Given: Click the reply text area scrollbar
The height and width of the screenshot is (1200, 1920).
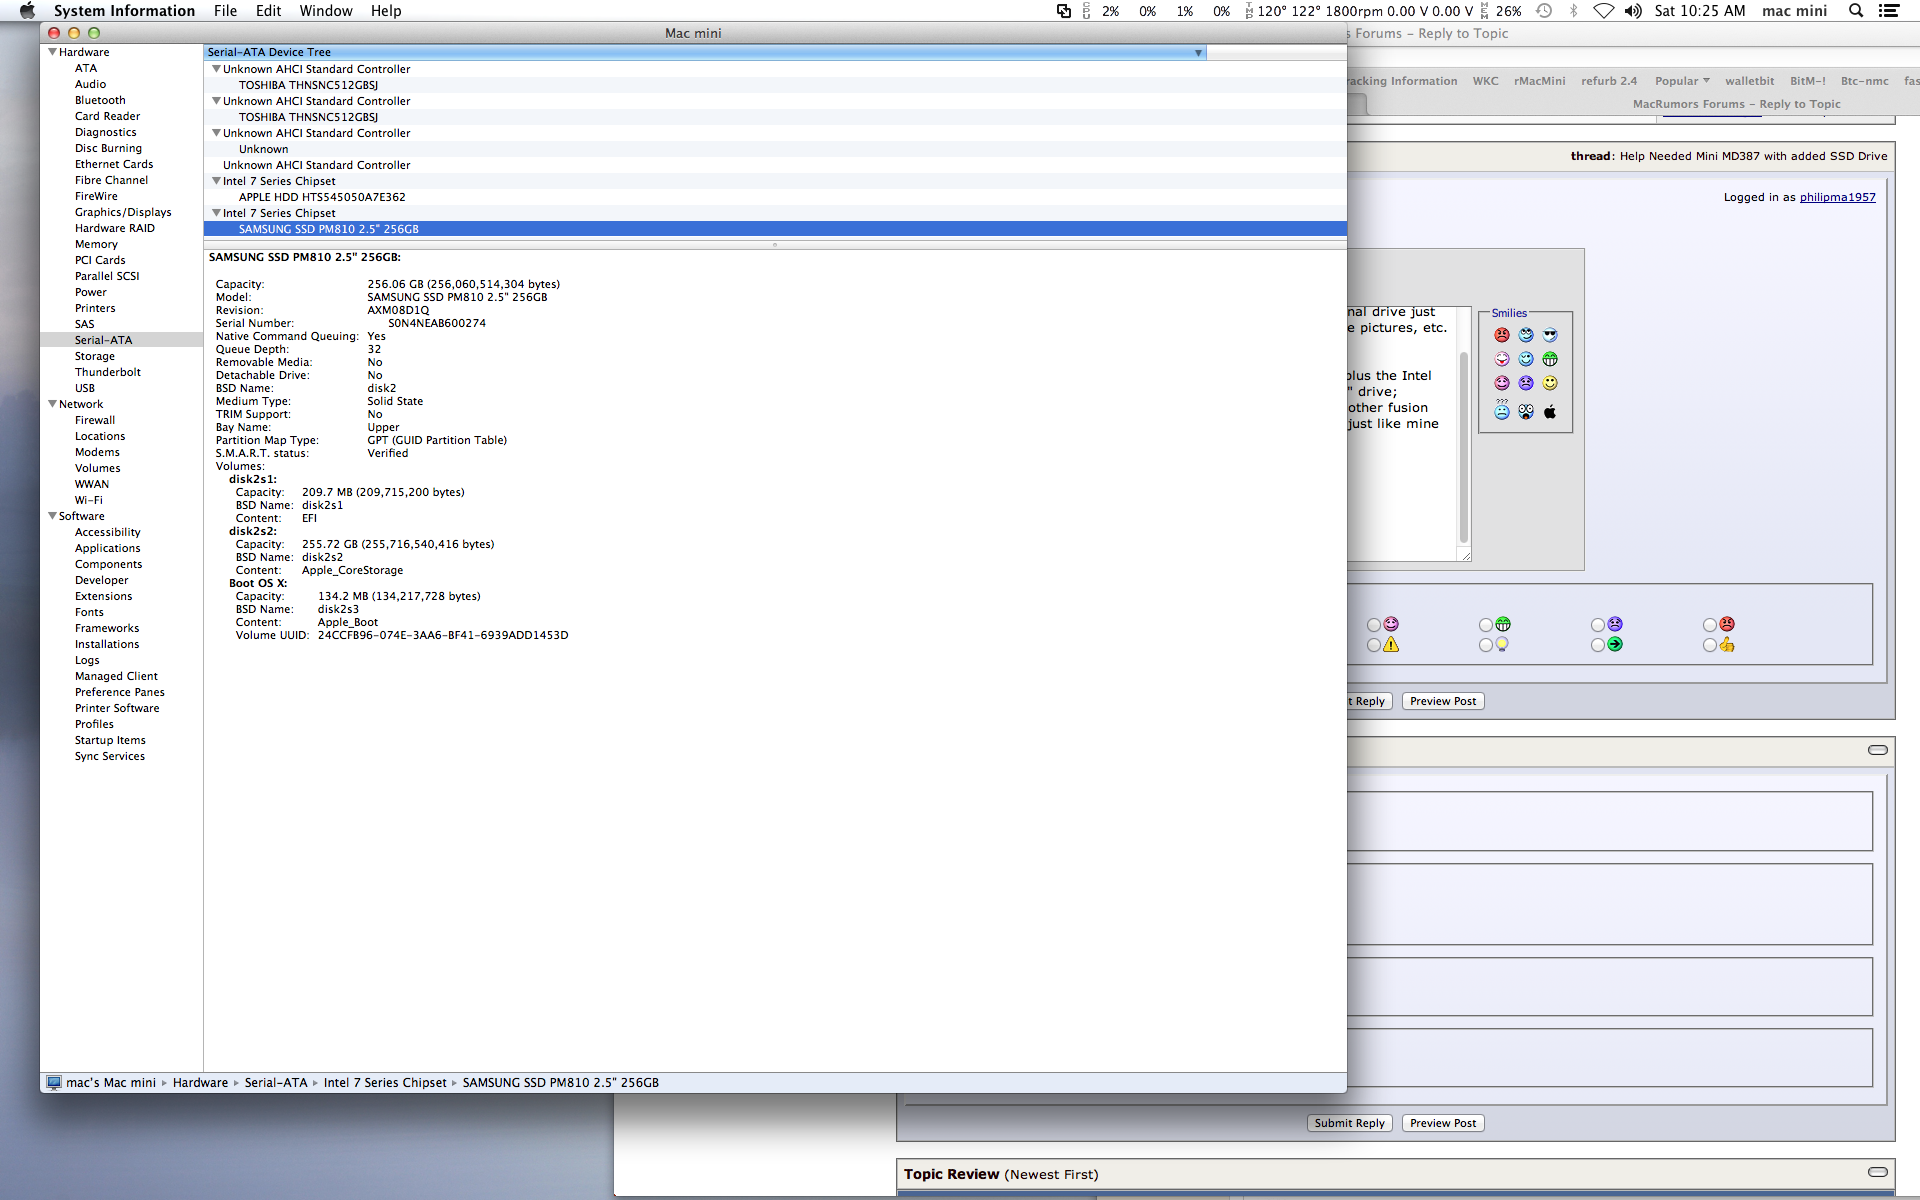Looking at the screenshot, I should point(1464,446).
